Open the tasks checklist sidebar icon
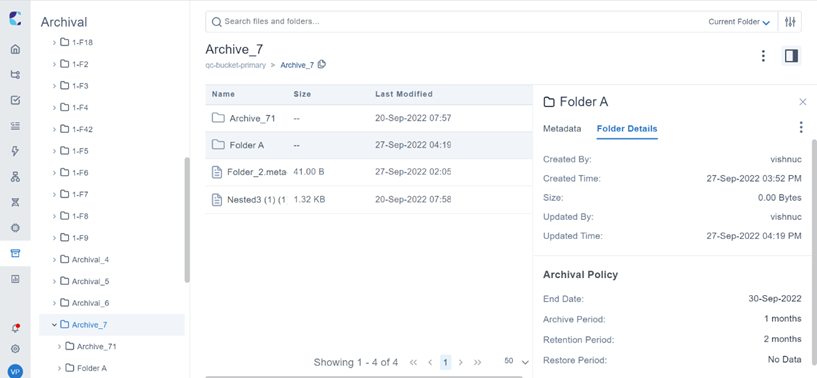This screenshot has height=378, width=817. (x=15, y=100)
